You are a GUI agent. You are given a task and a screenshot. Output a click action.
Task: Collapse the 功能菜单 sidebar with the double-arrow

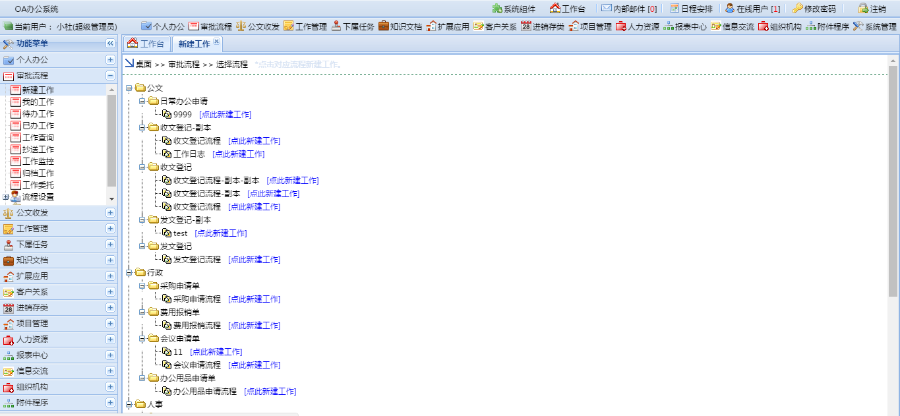[110, 44]
